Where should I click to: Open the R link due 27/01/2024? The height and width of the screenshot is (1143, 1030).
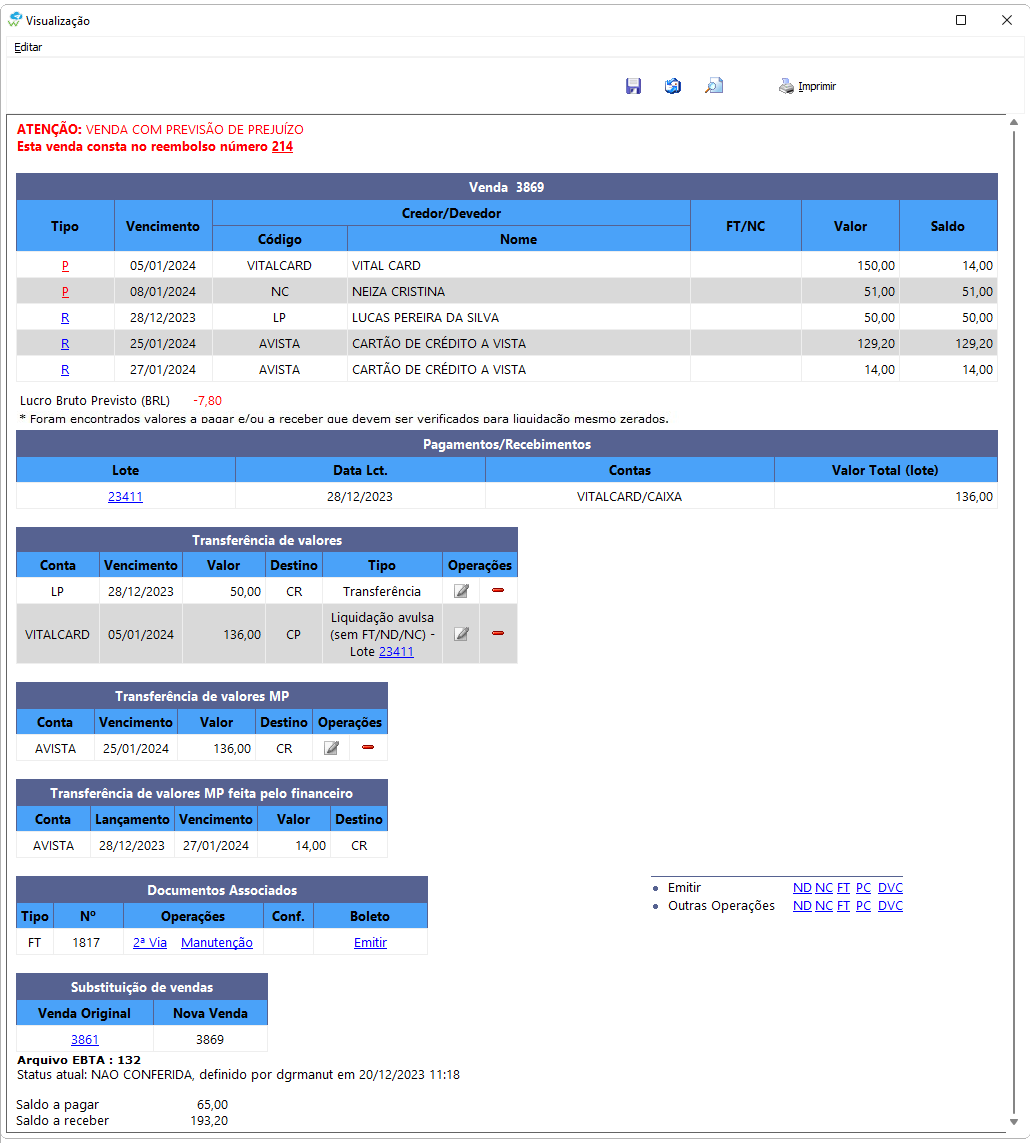click(65, 370)
